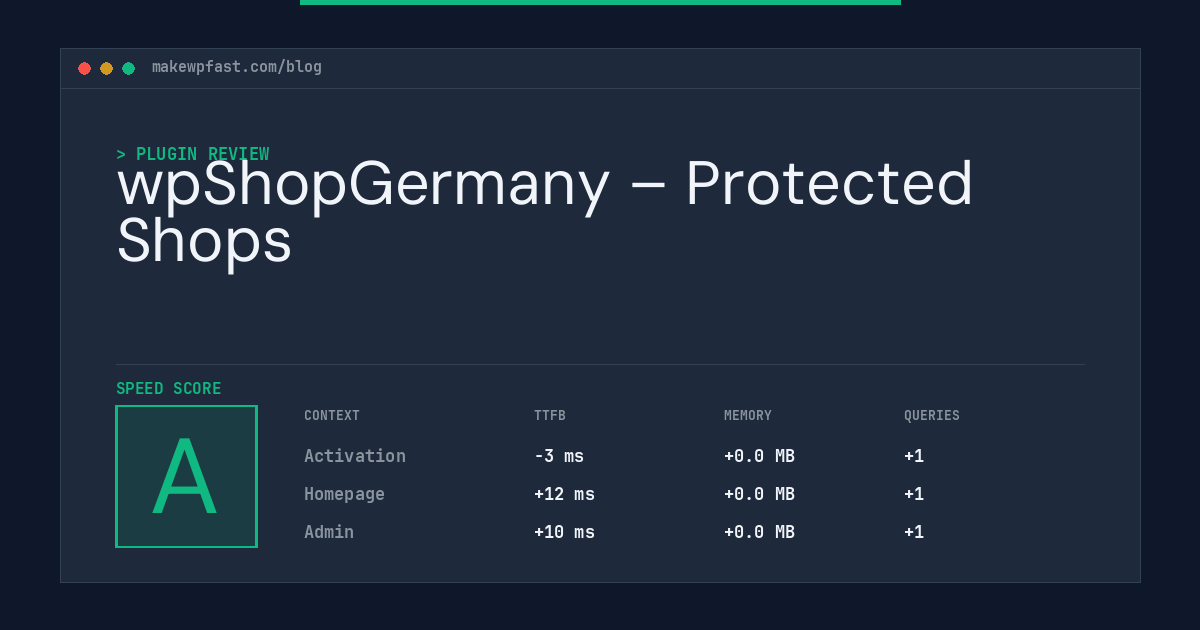
Task: Click the TTFB column header
Action: [550, 416]
